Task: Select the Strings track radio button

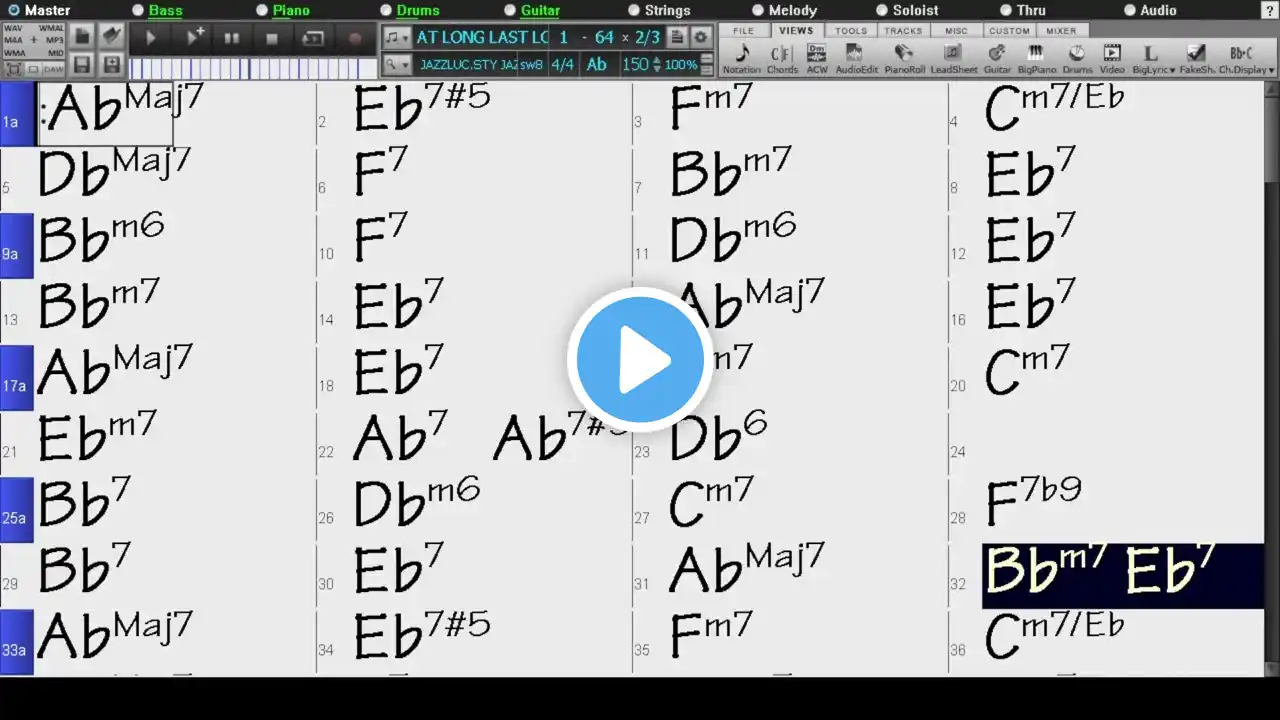Action: point(634,10)
